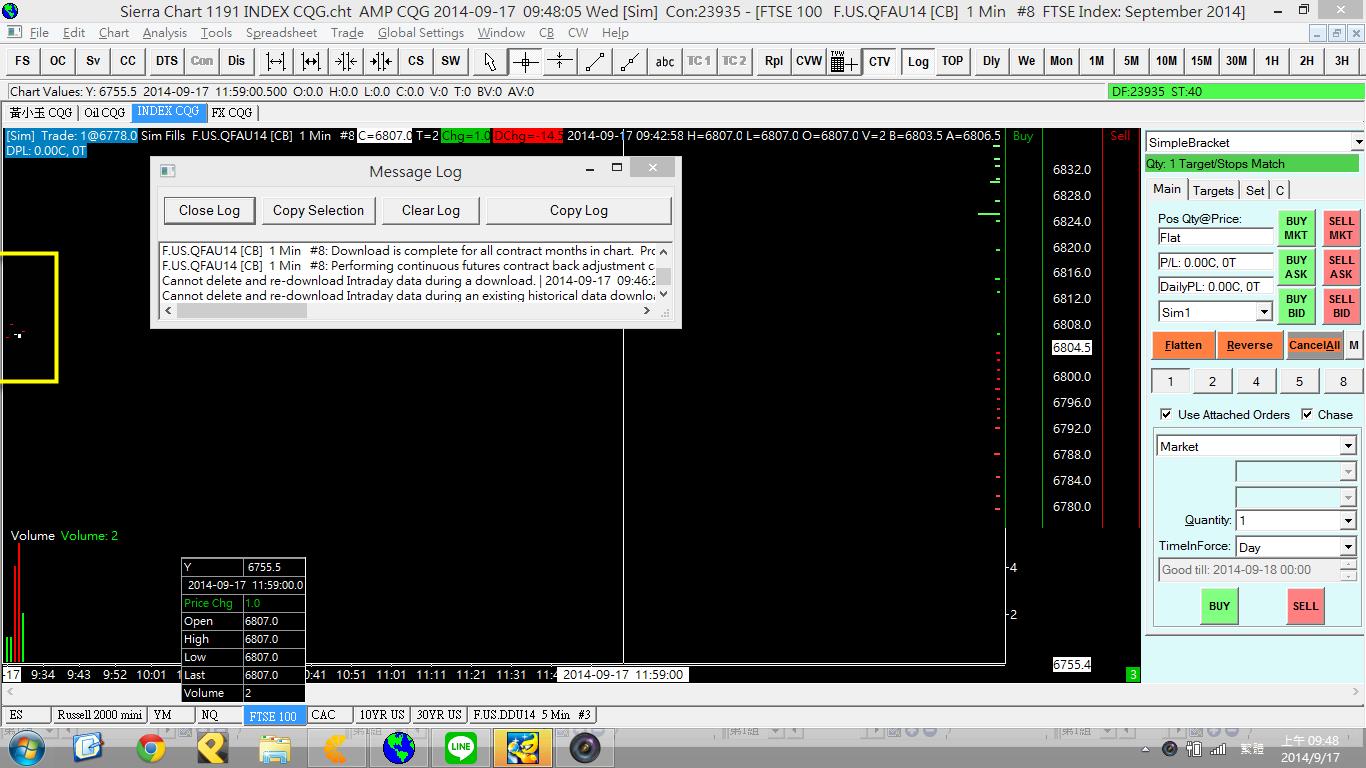1366x768 pixels.
Task: Expand the Market order type dropdown
Action: point(1347,447)
